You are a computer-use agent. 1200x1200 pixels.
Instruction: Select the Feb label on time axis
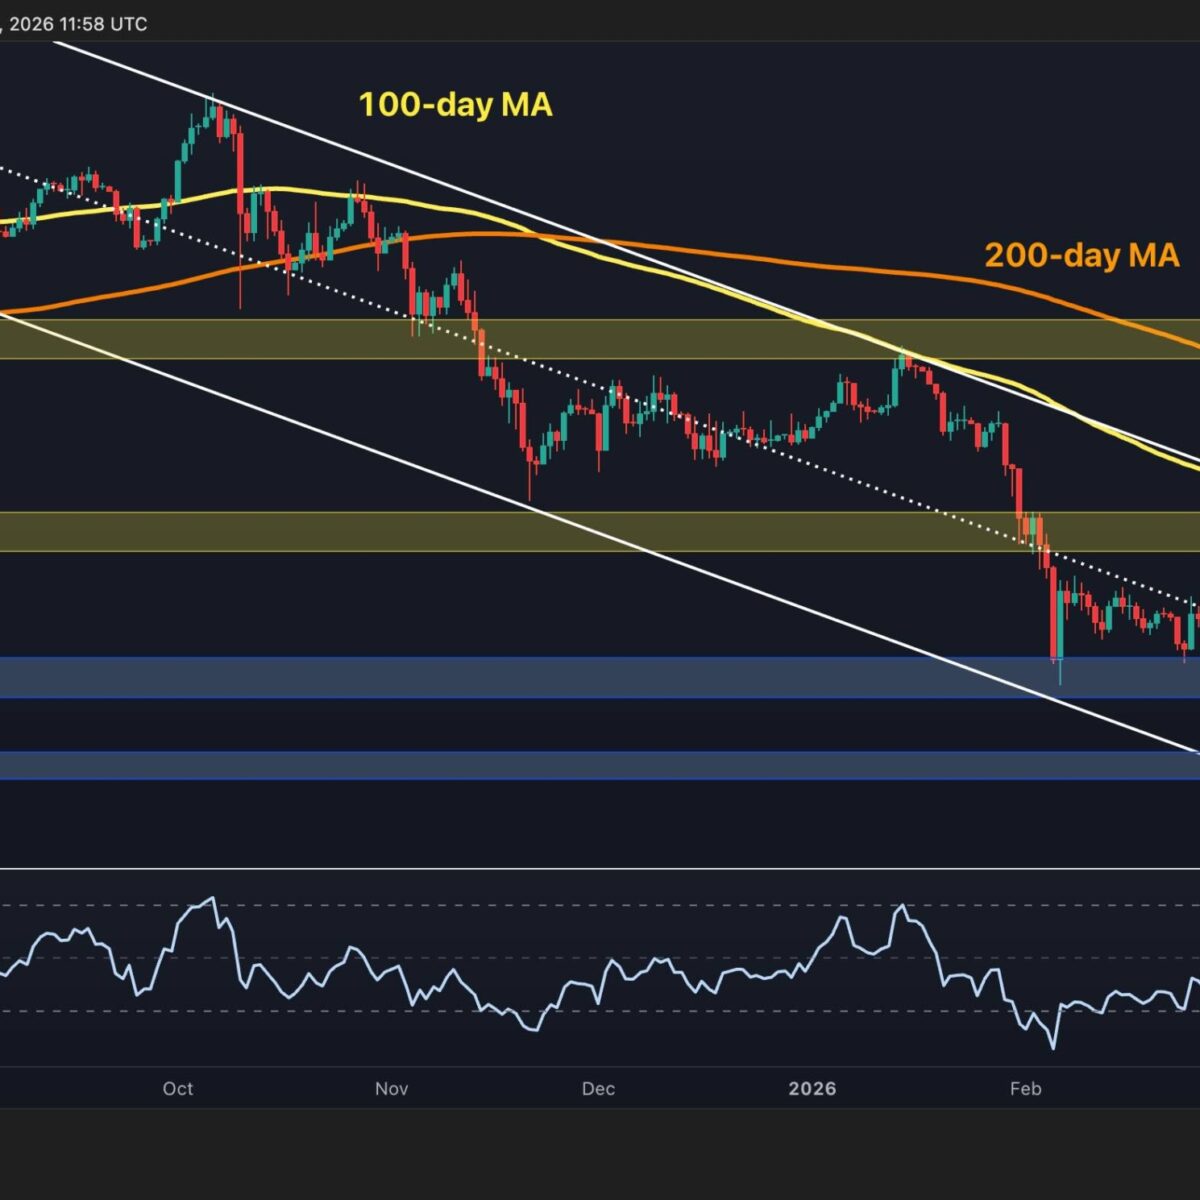(1026, 1088)
